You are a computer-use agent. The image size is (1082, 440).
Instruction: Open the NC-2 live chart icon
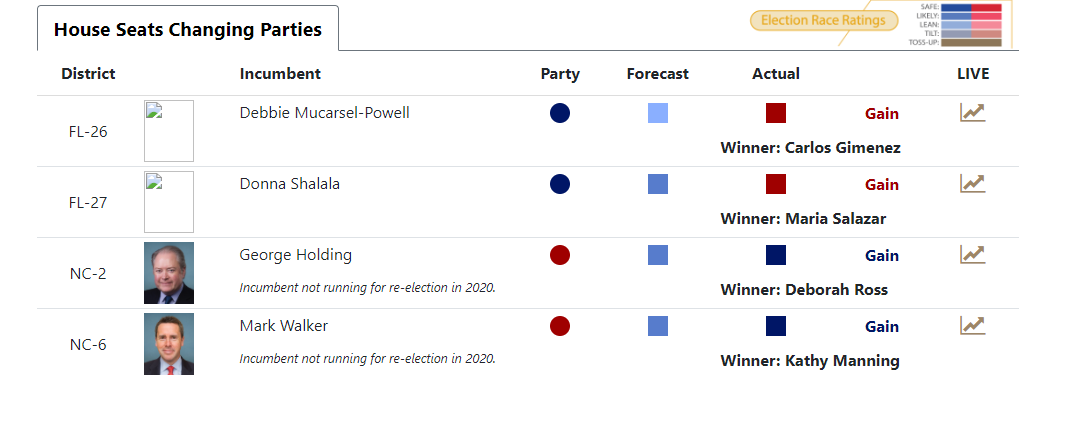[972, 254]
